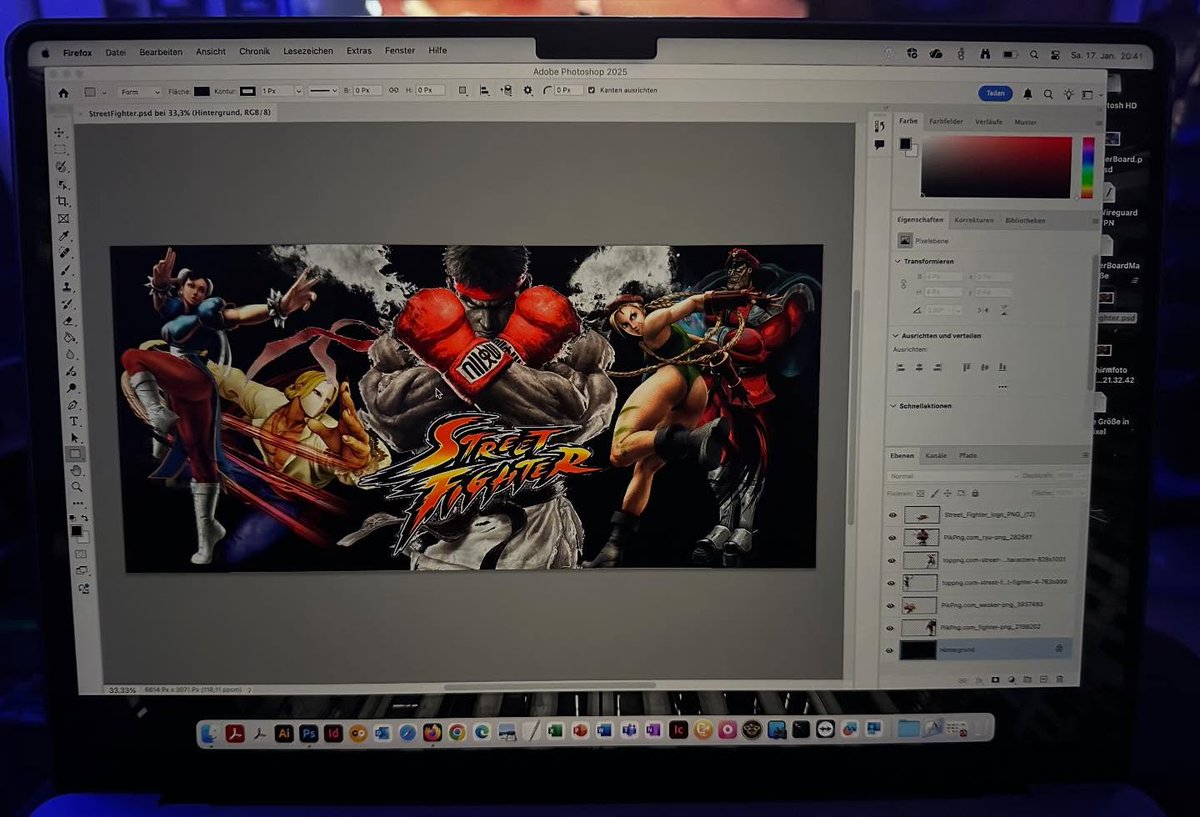This screenshot has width=1200, height=817.
Task: Toggle Kanten ausrichten checkbox
Action: (591, 90)
